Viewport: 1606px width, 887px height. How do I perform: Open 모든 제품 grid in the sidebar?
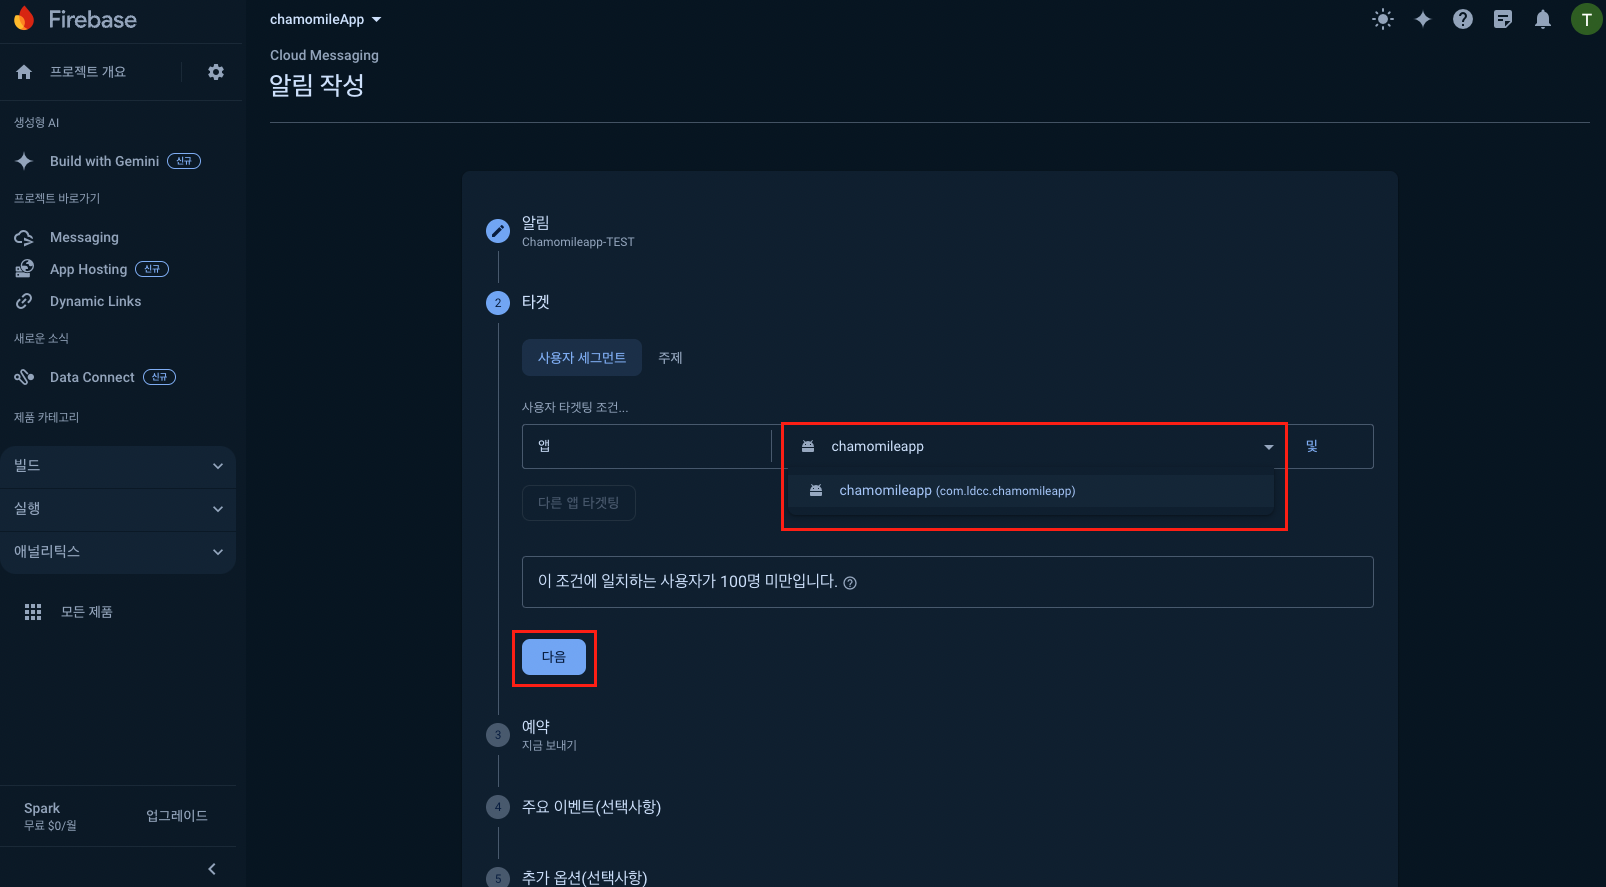(x=86, y=612)
